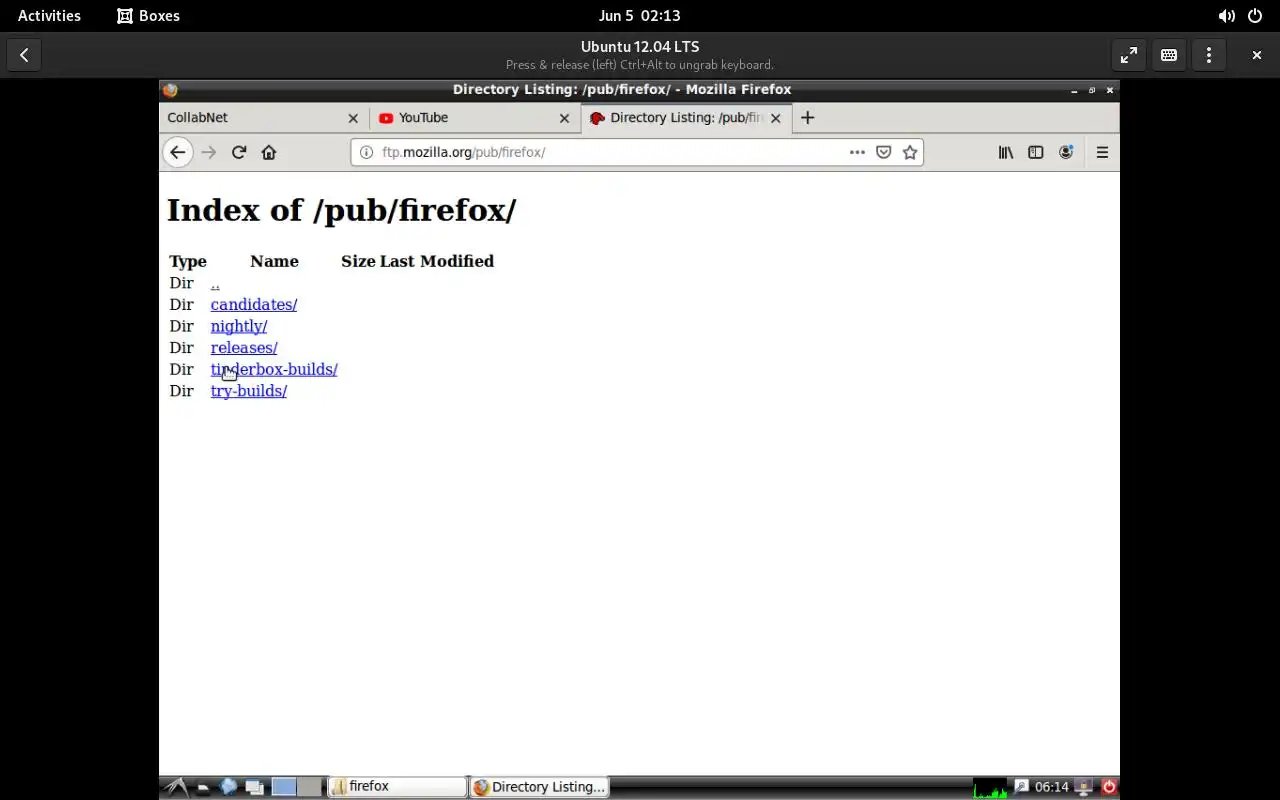The height and width of the screenshot is (800, 1280).
Task: Save page to Pocket
Action: 883,152
